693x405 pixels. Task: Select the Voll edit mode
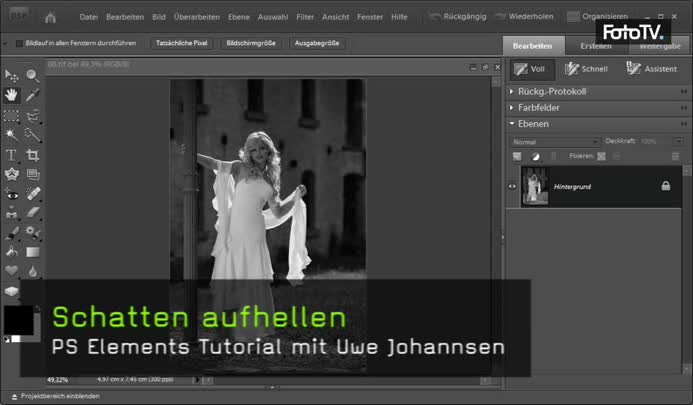[532, 69]
